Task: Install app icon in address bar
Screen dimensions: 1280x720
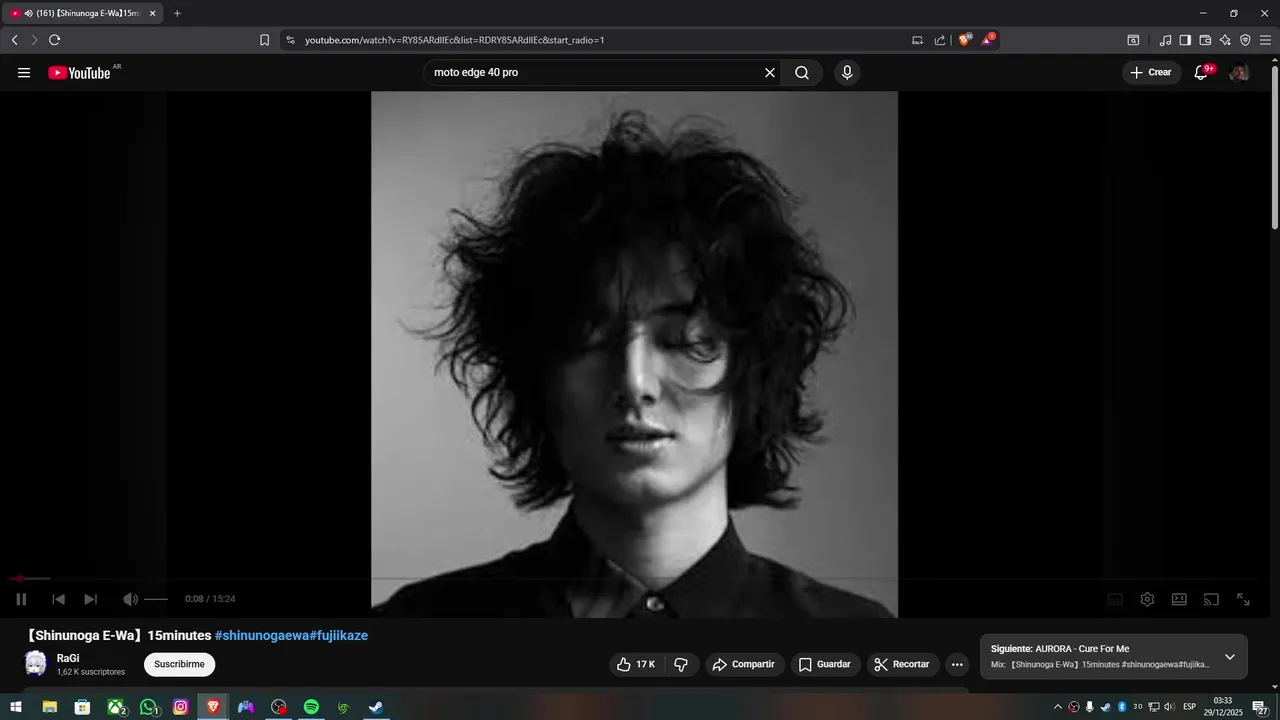Action: [x=917, y=40]
